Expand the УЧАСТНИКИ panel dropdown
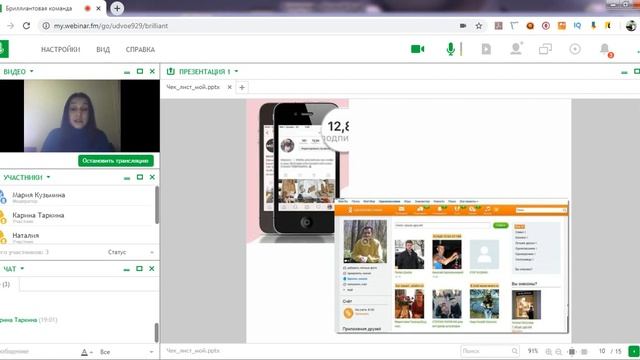Image resolution: width=640 pixels, height=360 pixels. click(x=48, y=177)
